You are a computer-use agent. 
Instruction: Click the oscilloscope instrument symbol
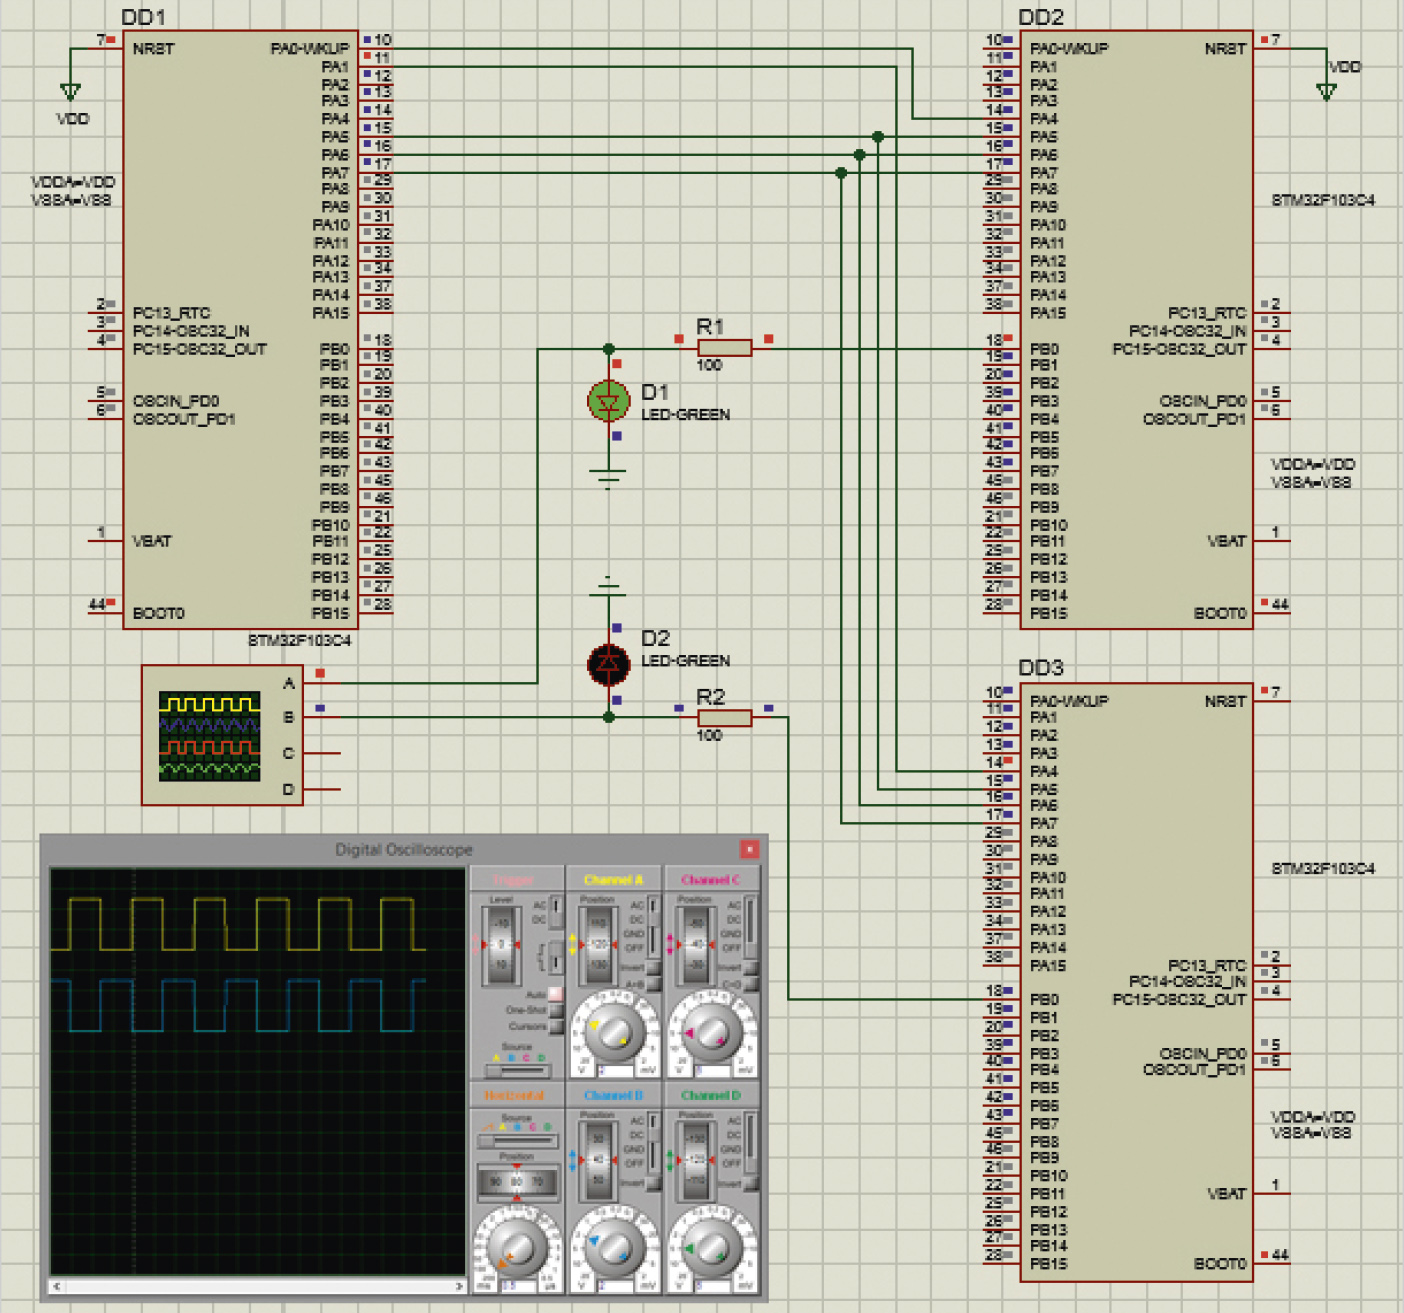pos(222,735)
